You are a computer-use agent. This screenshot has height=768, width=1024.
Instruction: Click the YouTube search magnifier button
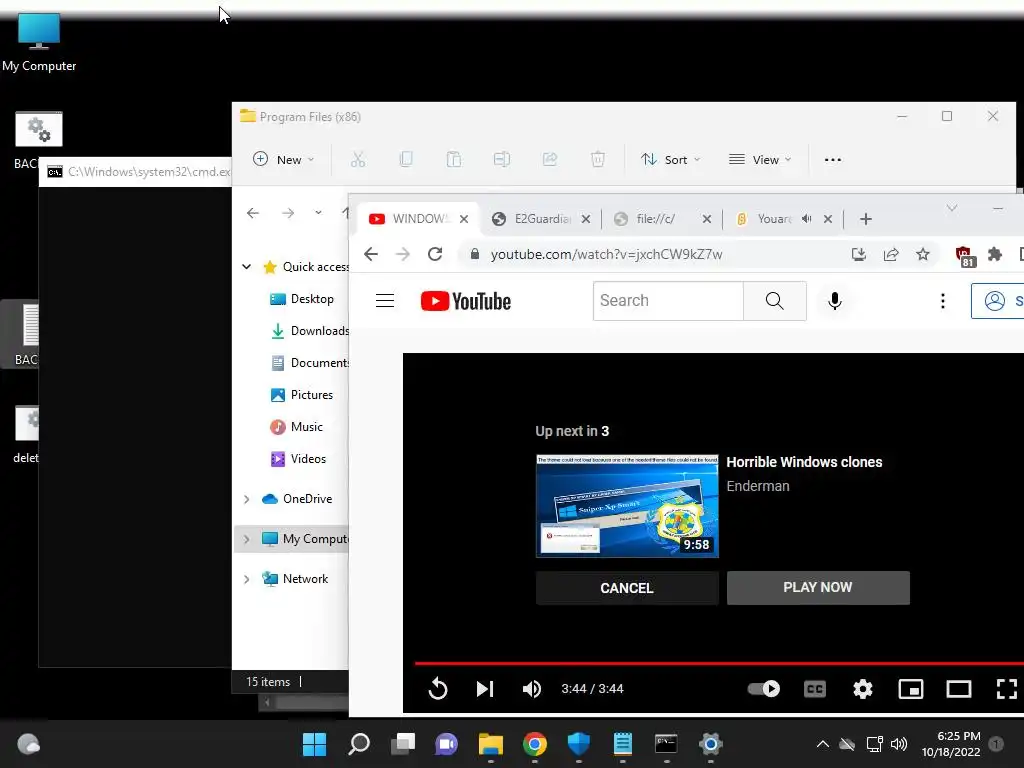click(775, 300)
